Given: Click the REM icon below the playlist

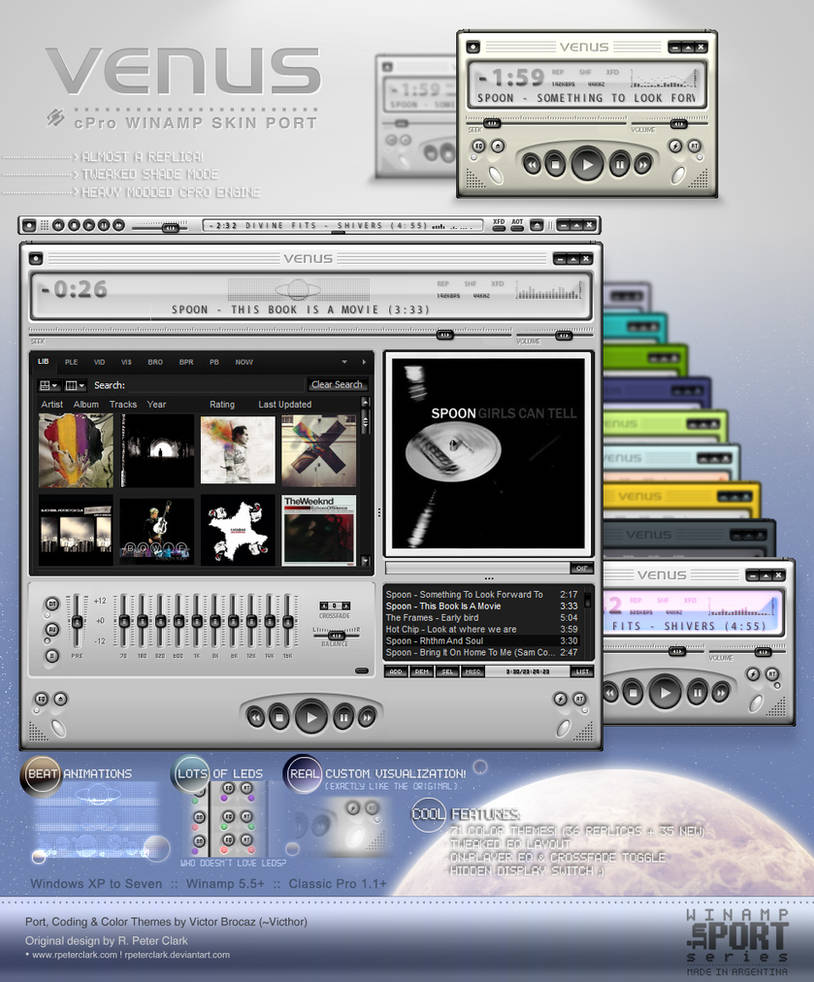Looking at the screenshot, I should (421, 672).
